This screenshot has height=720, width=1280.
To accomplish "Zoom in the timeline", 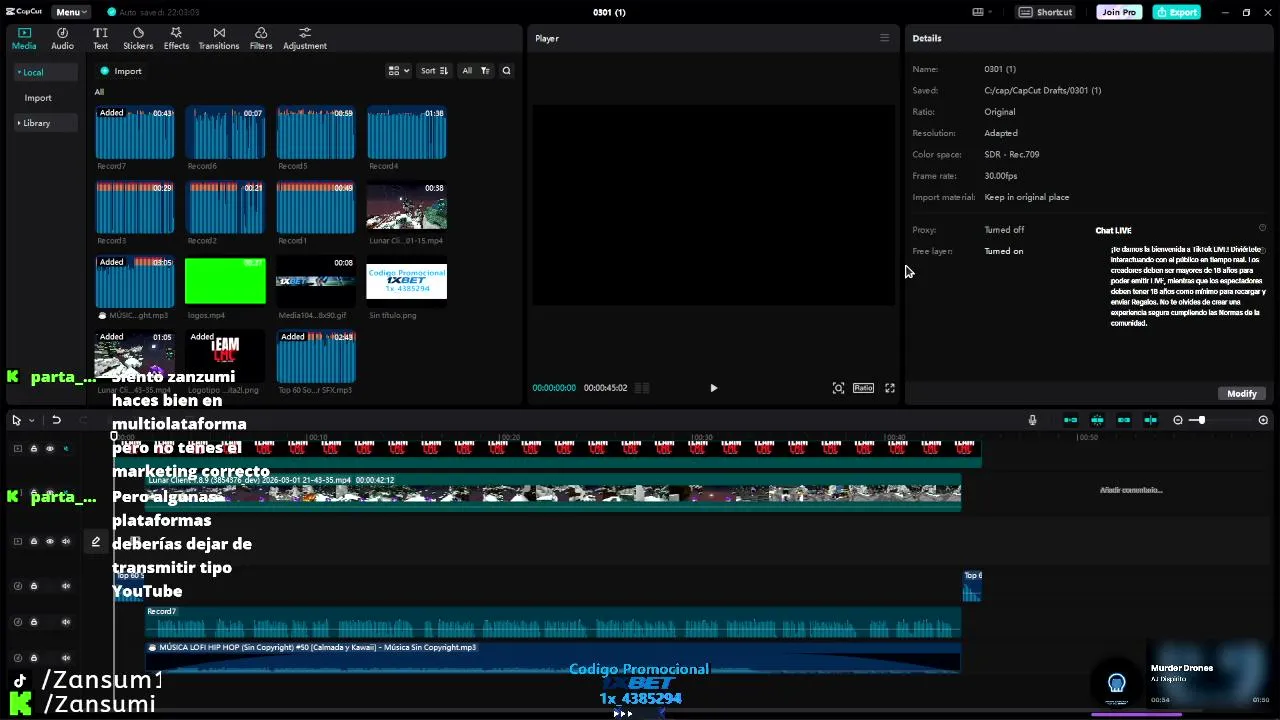I will pos(1263,420).
